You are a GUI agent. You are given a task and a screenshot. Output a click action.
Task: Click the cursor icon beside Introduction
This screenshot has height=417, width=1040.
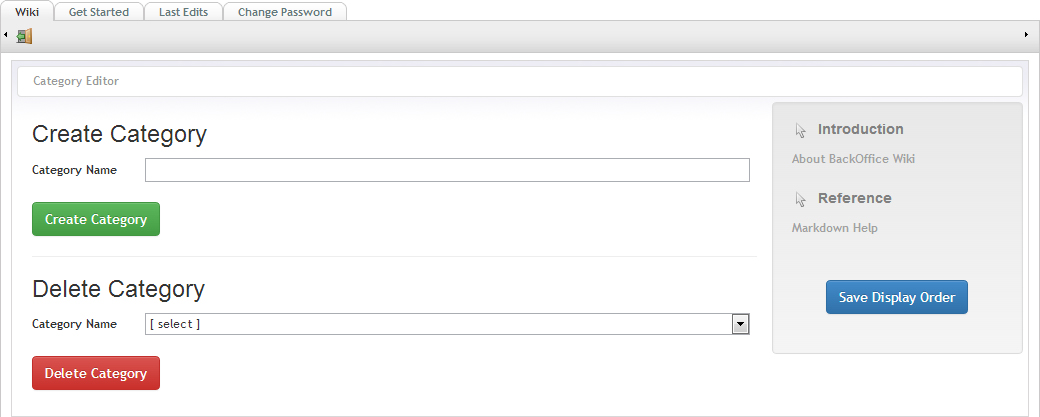(x=801, y=130)
